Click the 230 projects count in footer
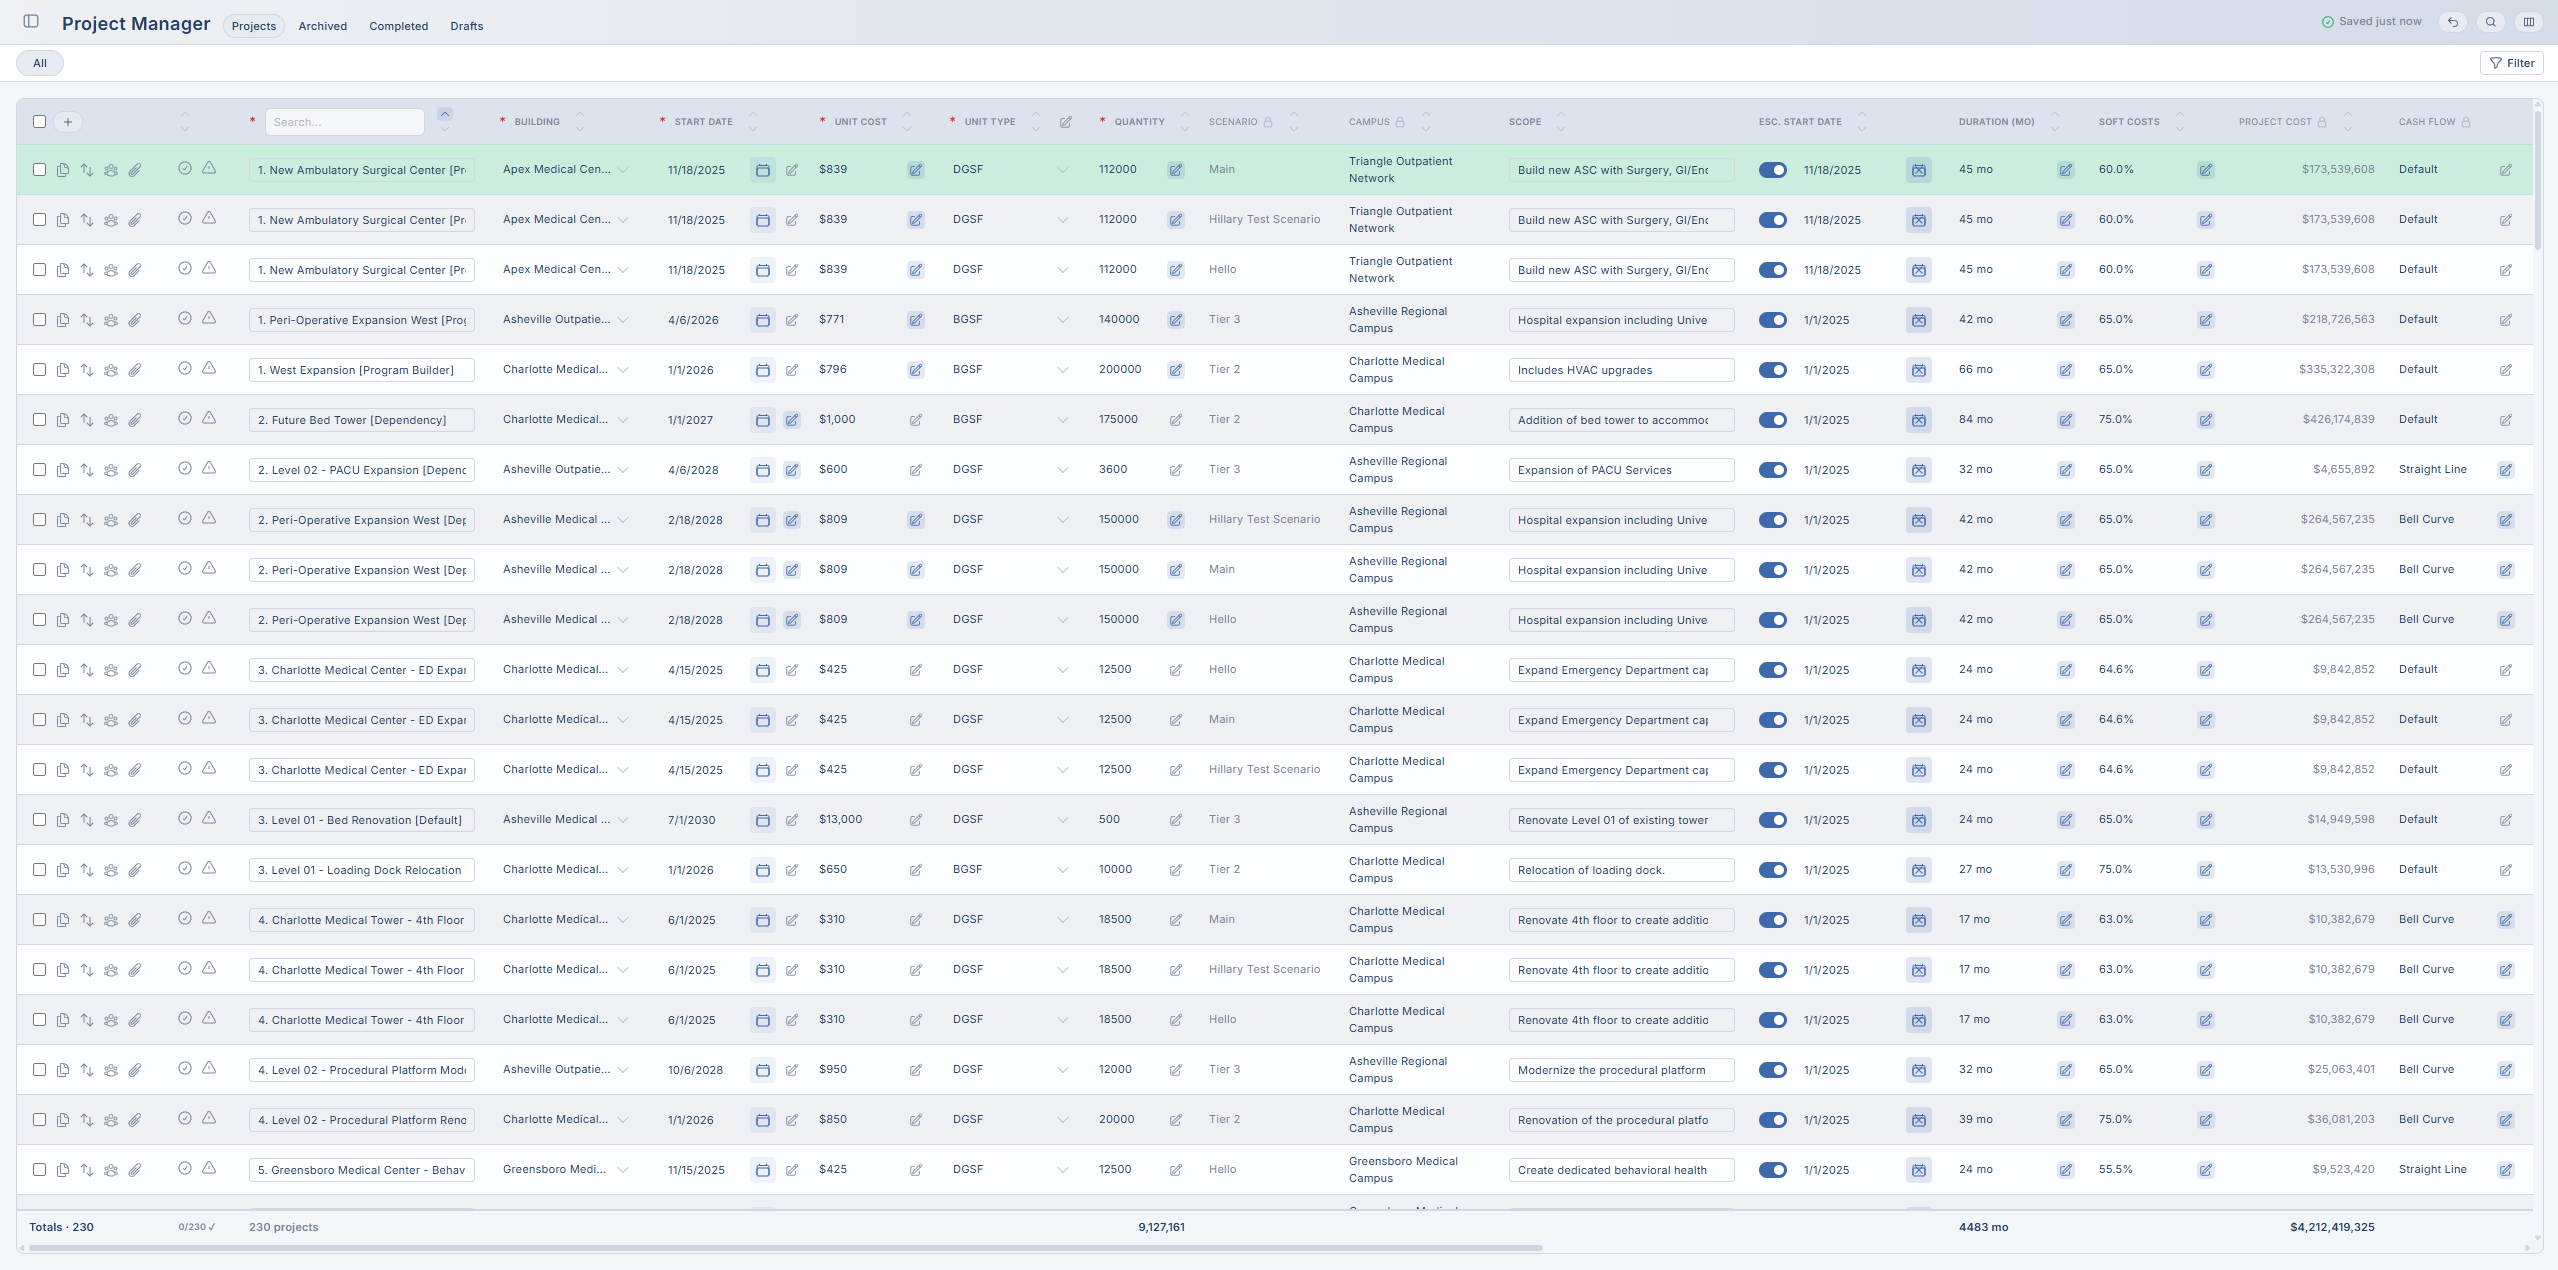 [x=284, y=1227]
